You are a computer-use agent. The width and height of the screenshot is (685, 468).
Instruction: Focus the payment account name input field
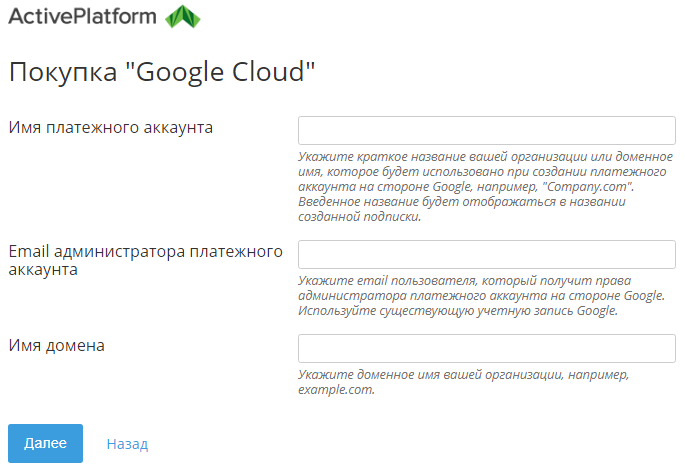coord(487,131)
